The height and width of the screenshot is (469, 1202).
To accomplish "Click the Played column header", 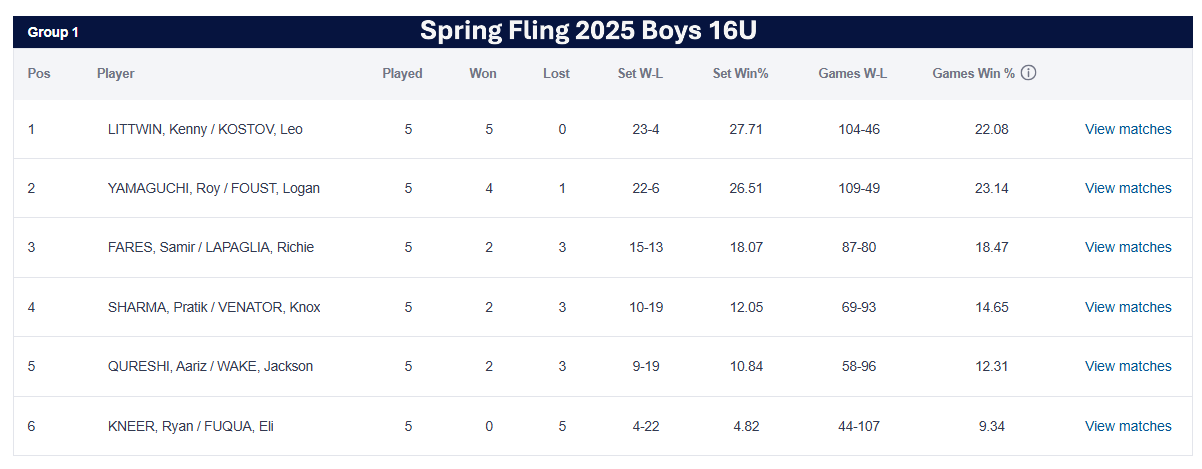I will 402,73.
